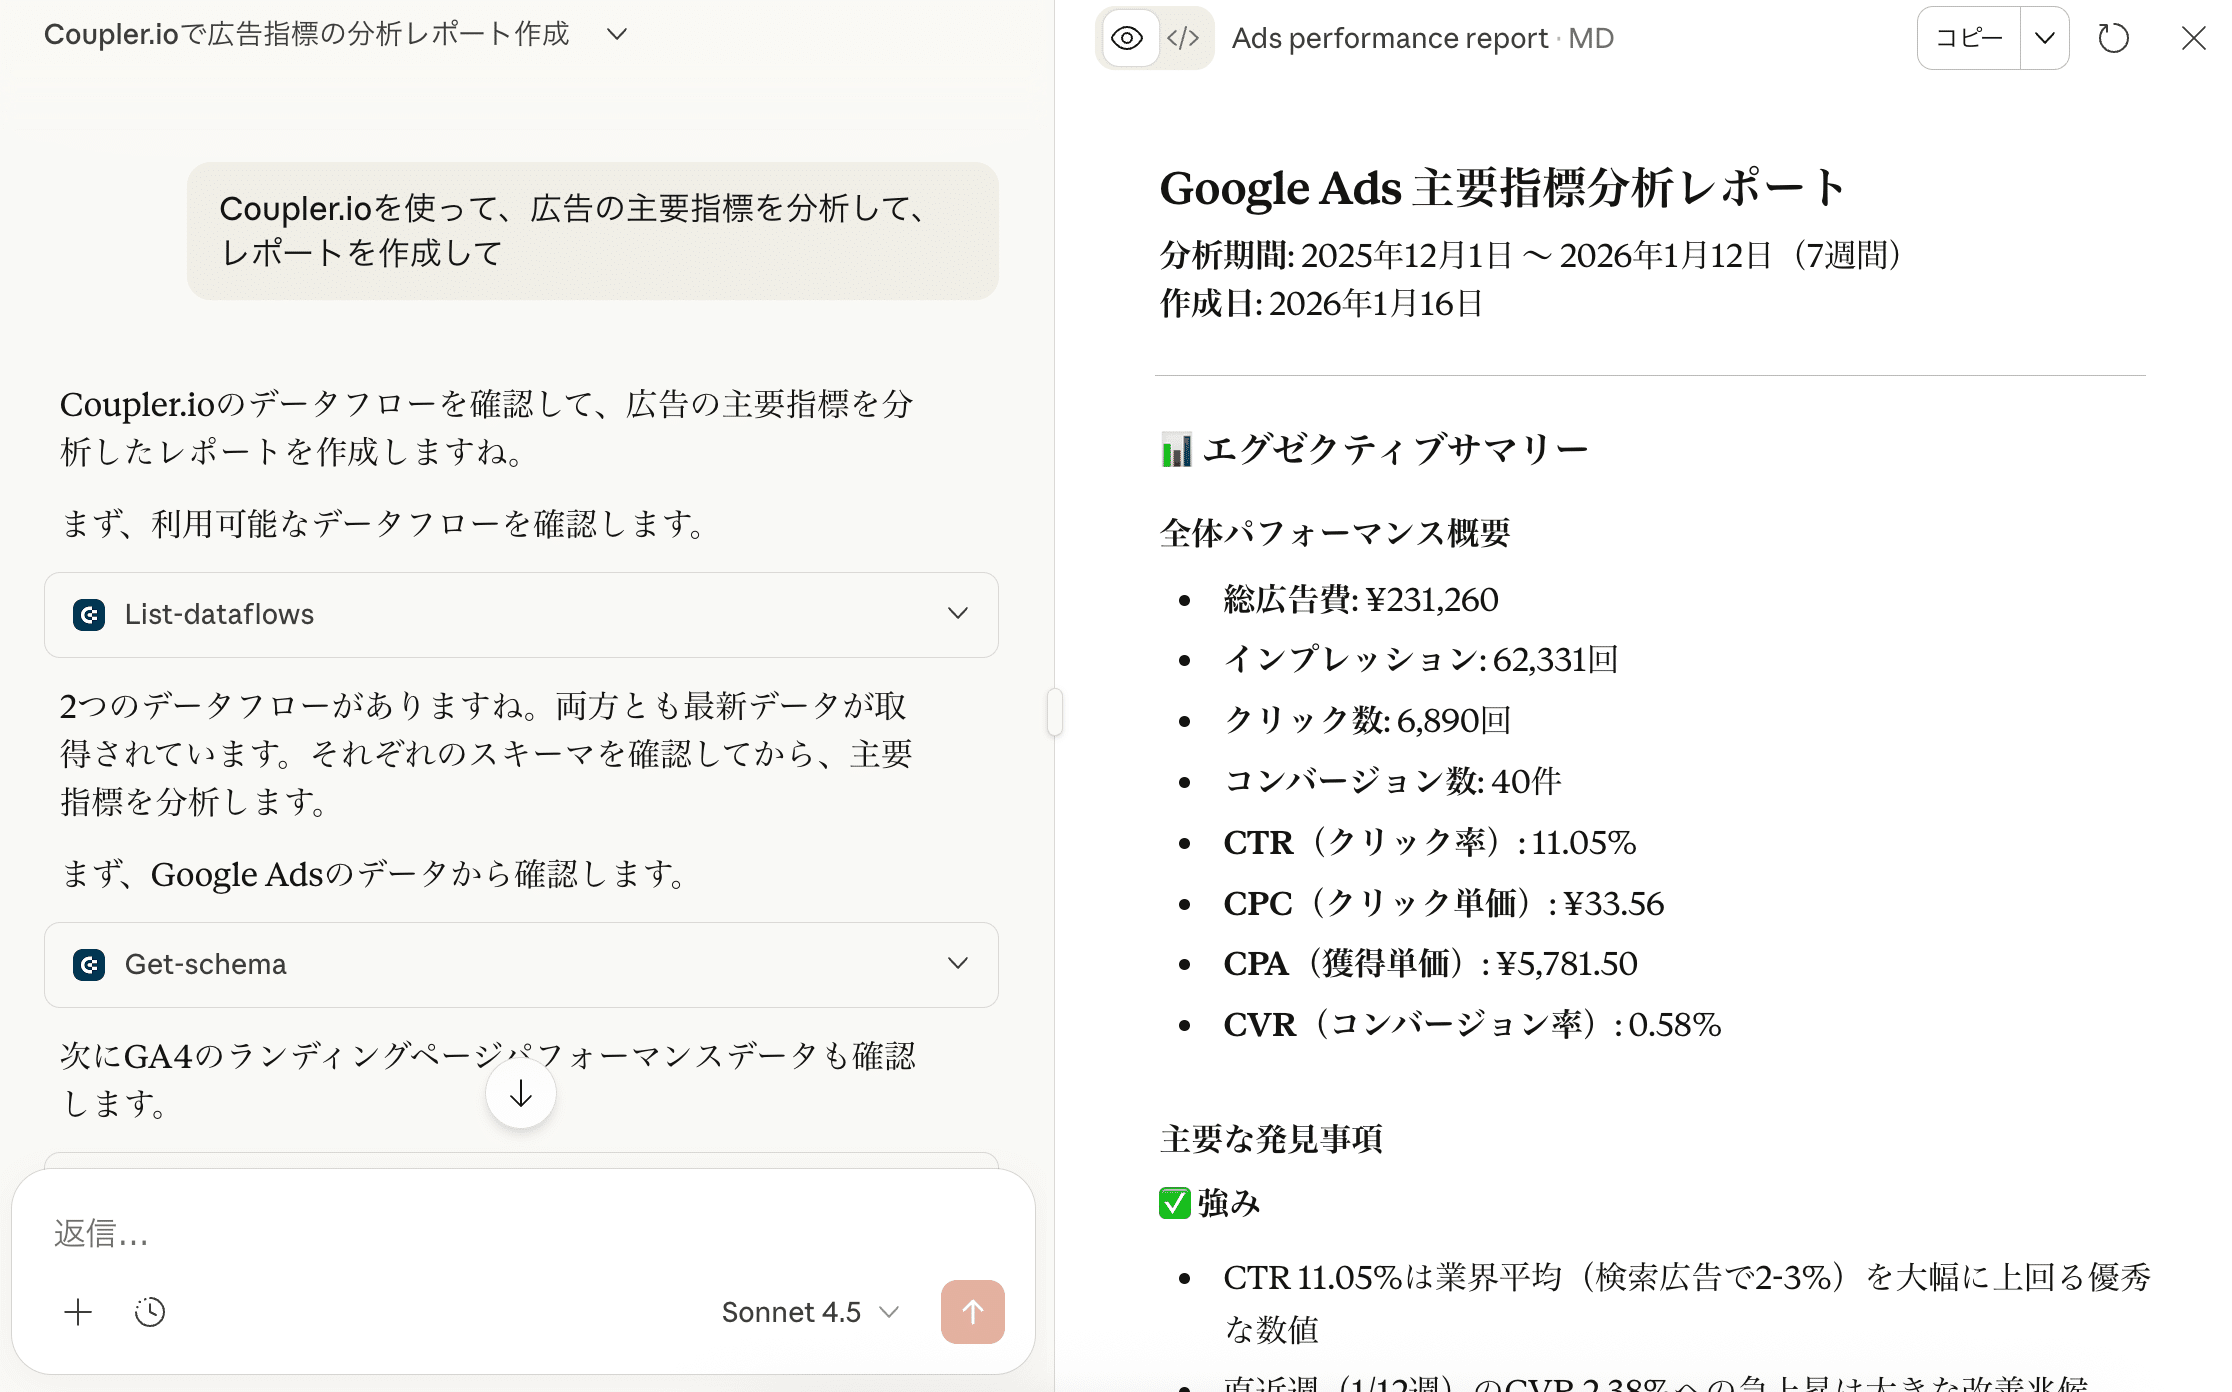This screenshot has height=1392, width=2232.
Task: Open the copy options dropdown arrow
Action: point(2045,38)
